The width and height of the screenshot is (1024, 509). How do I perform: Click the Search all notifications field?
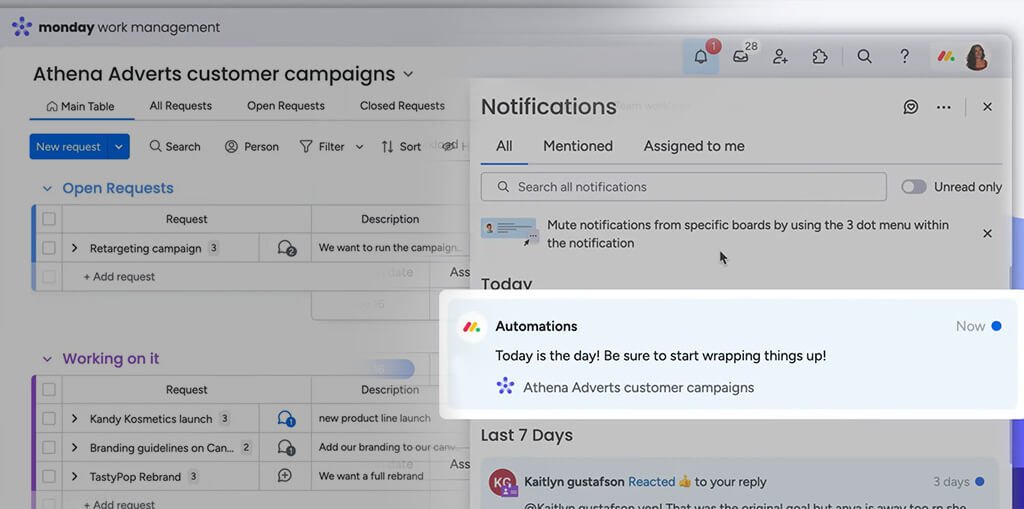point(683,187)
